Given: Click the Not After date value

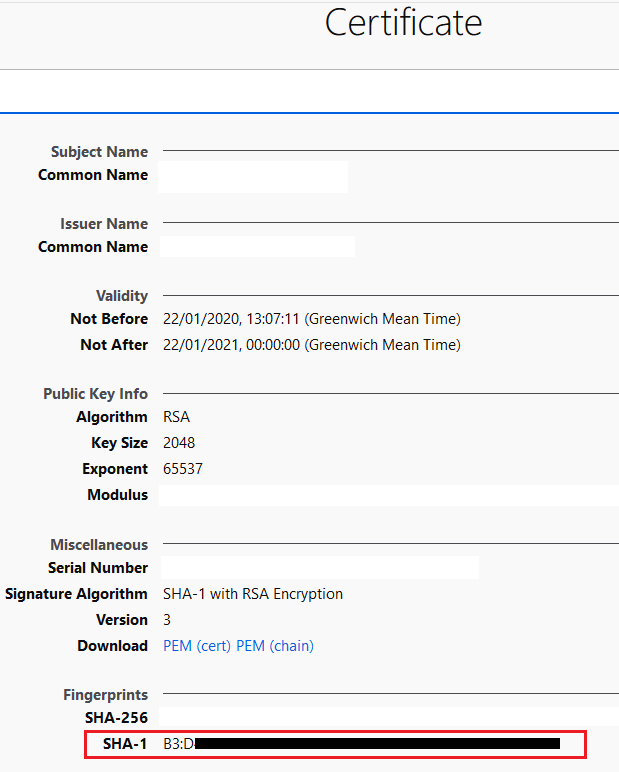Looking at the screenshot, I should [x=311, y=345].
